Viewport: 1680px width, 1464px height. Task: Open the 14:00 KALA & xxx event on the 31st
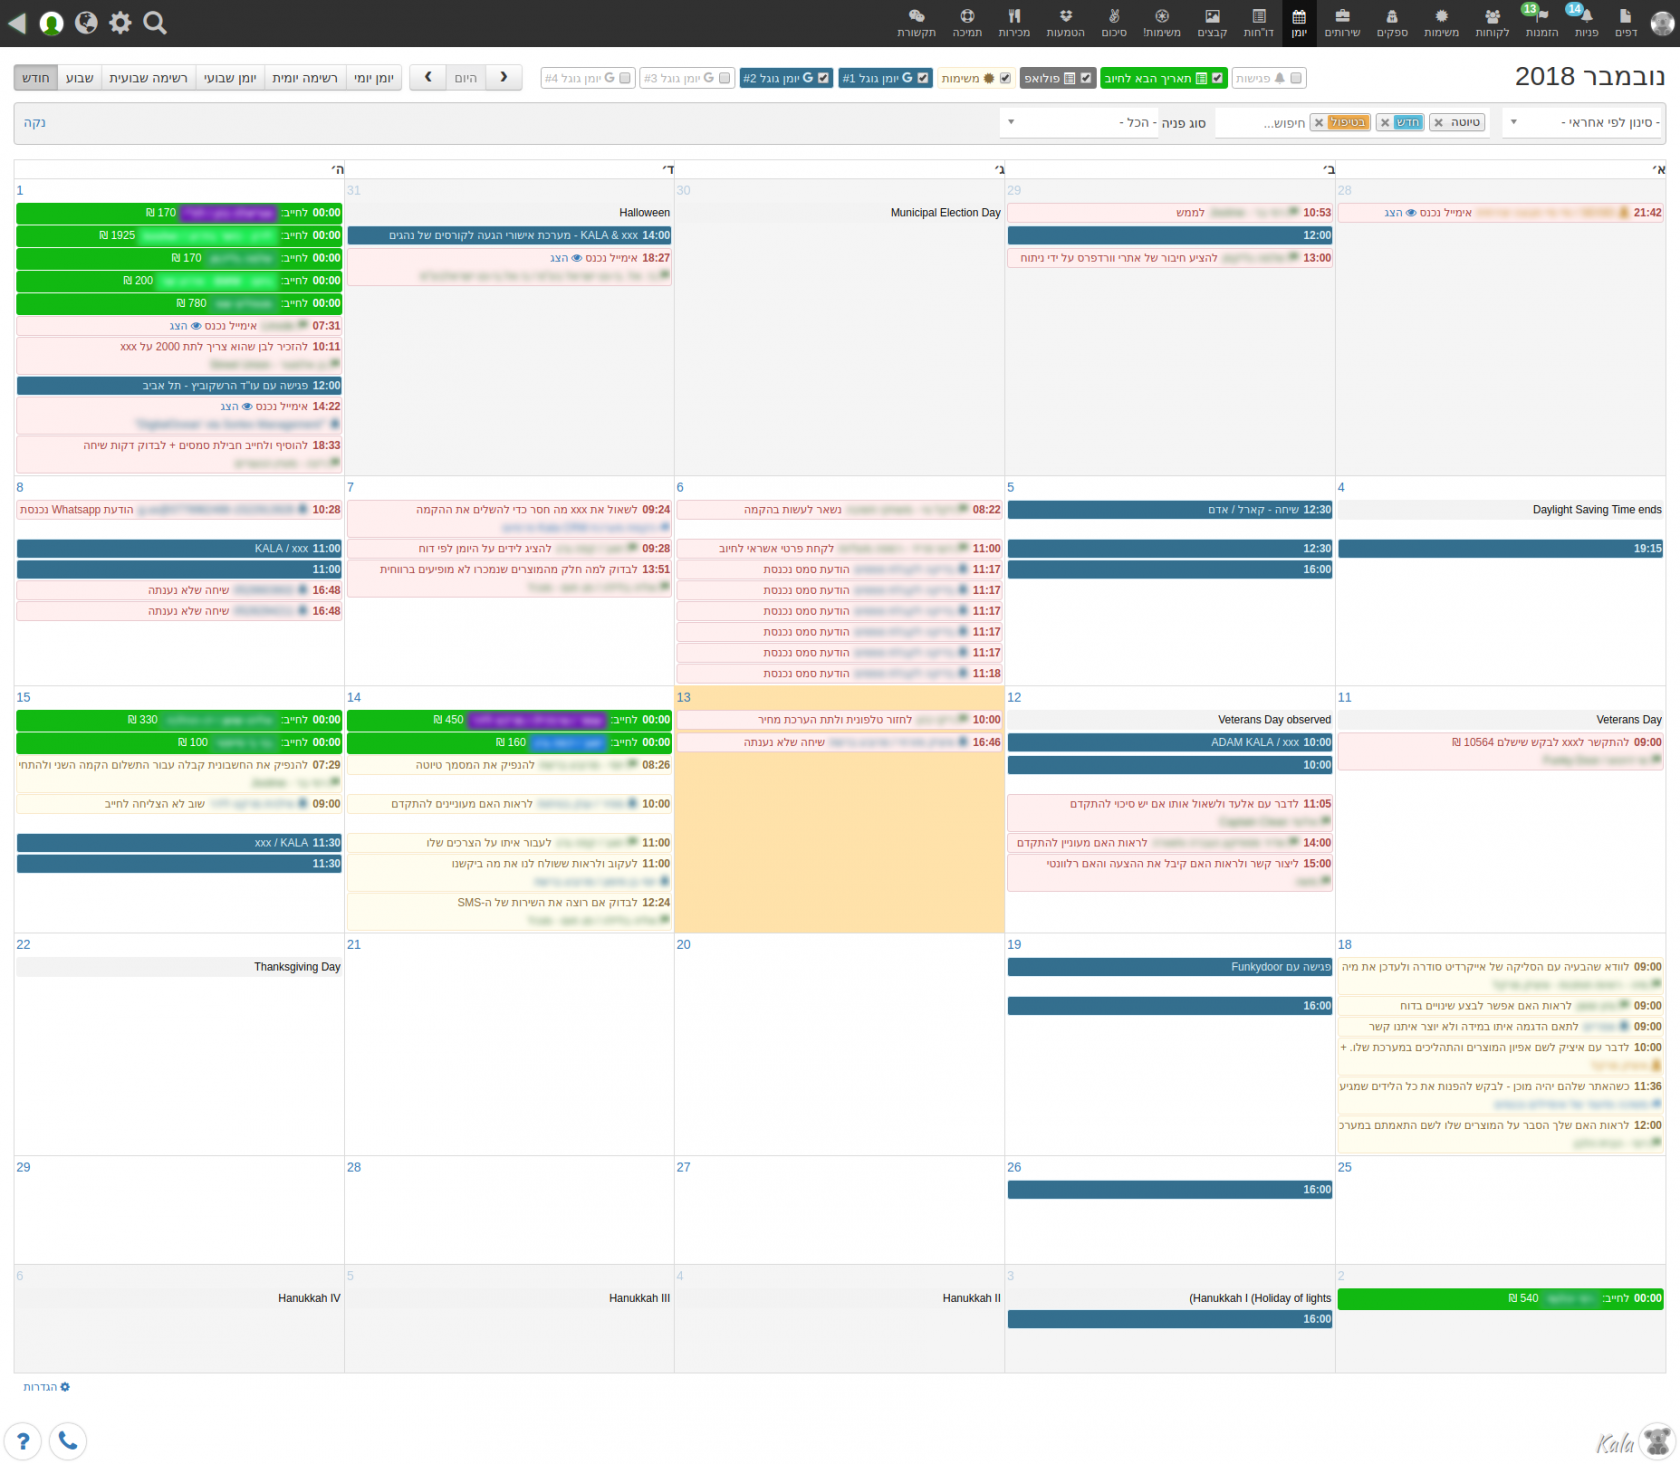tap(509, 235)
